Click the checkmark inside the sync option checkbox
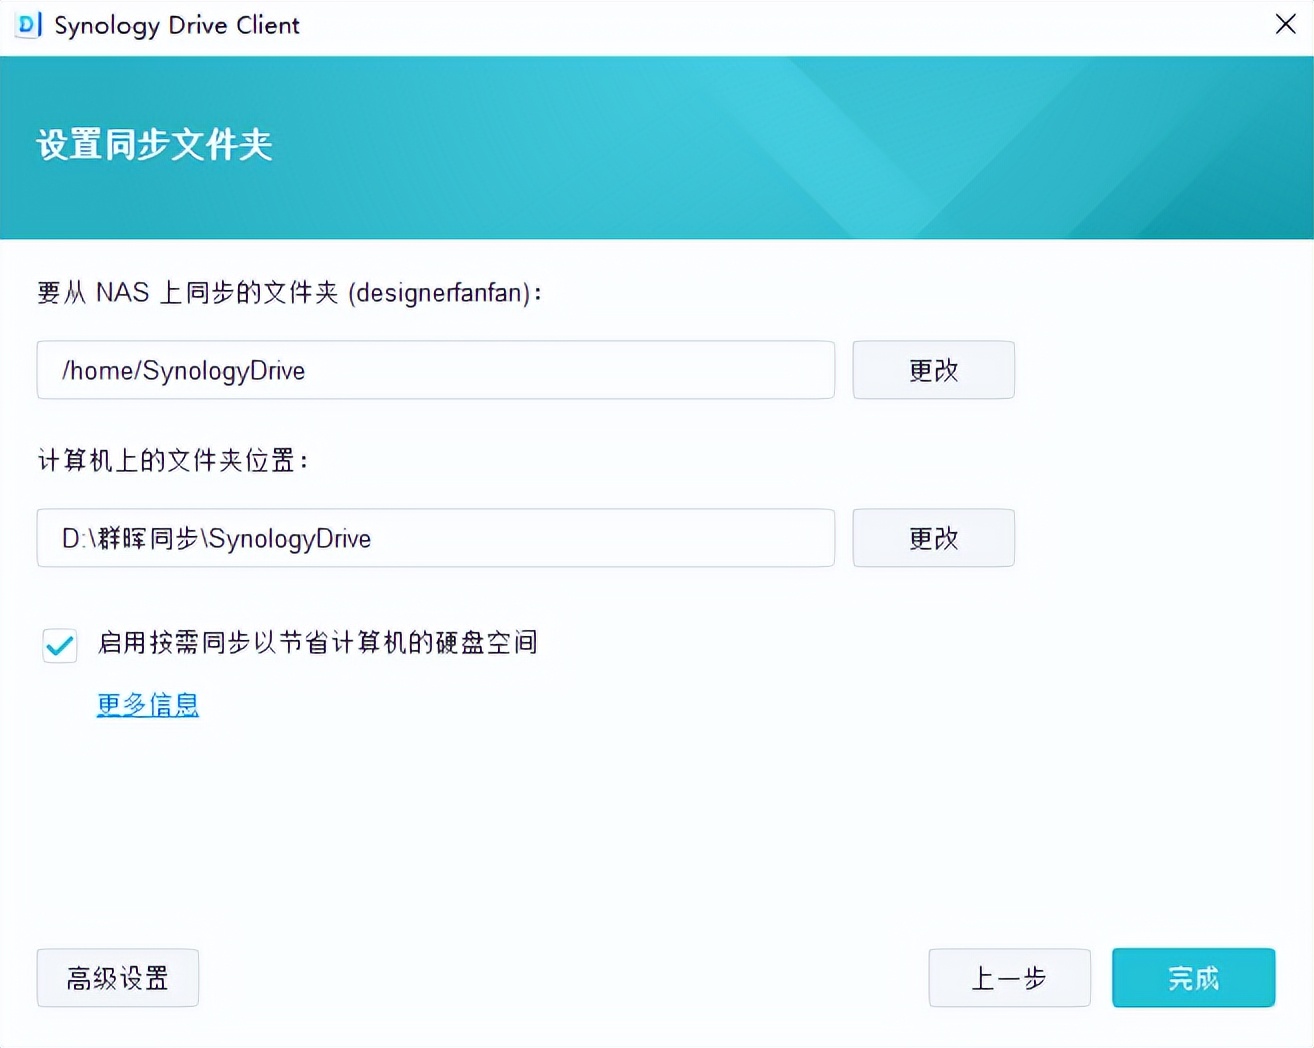The height and width of the screenshot is (1048, 1314). click(x=60, y=646)
